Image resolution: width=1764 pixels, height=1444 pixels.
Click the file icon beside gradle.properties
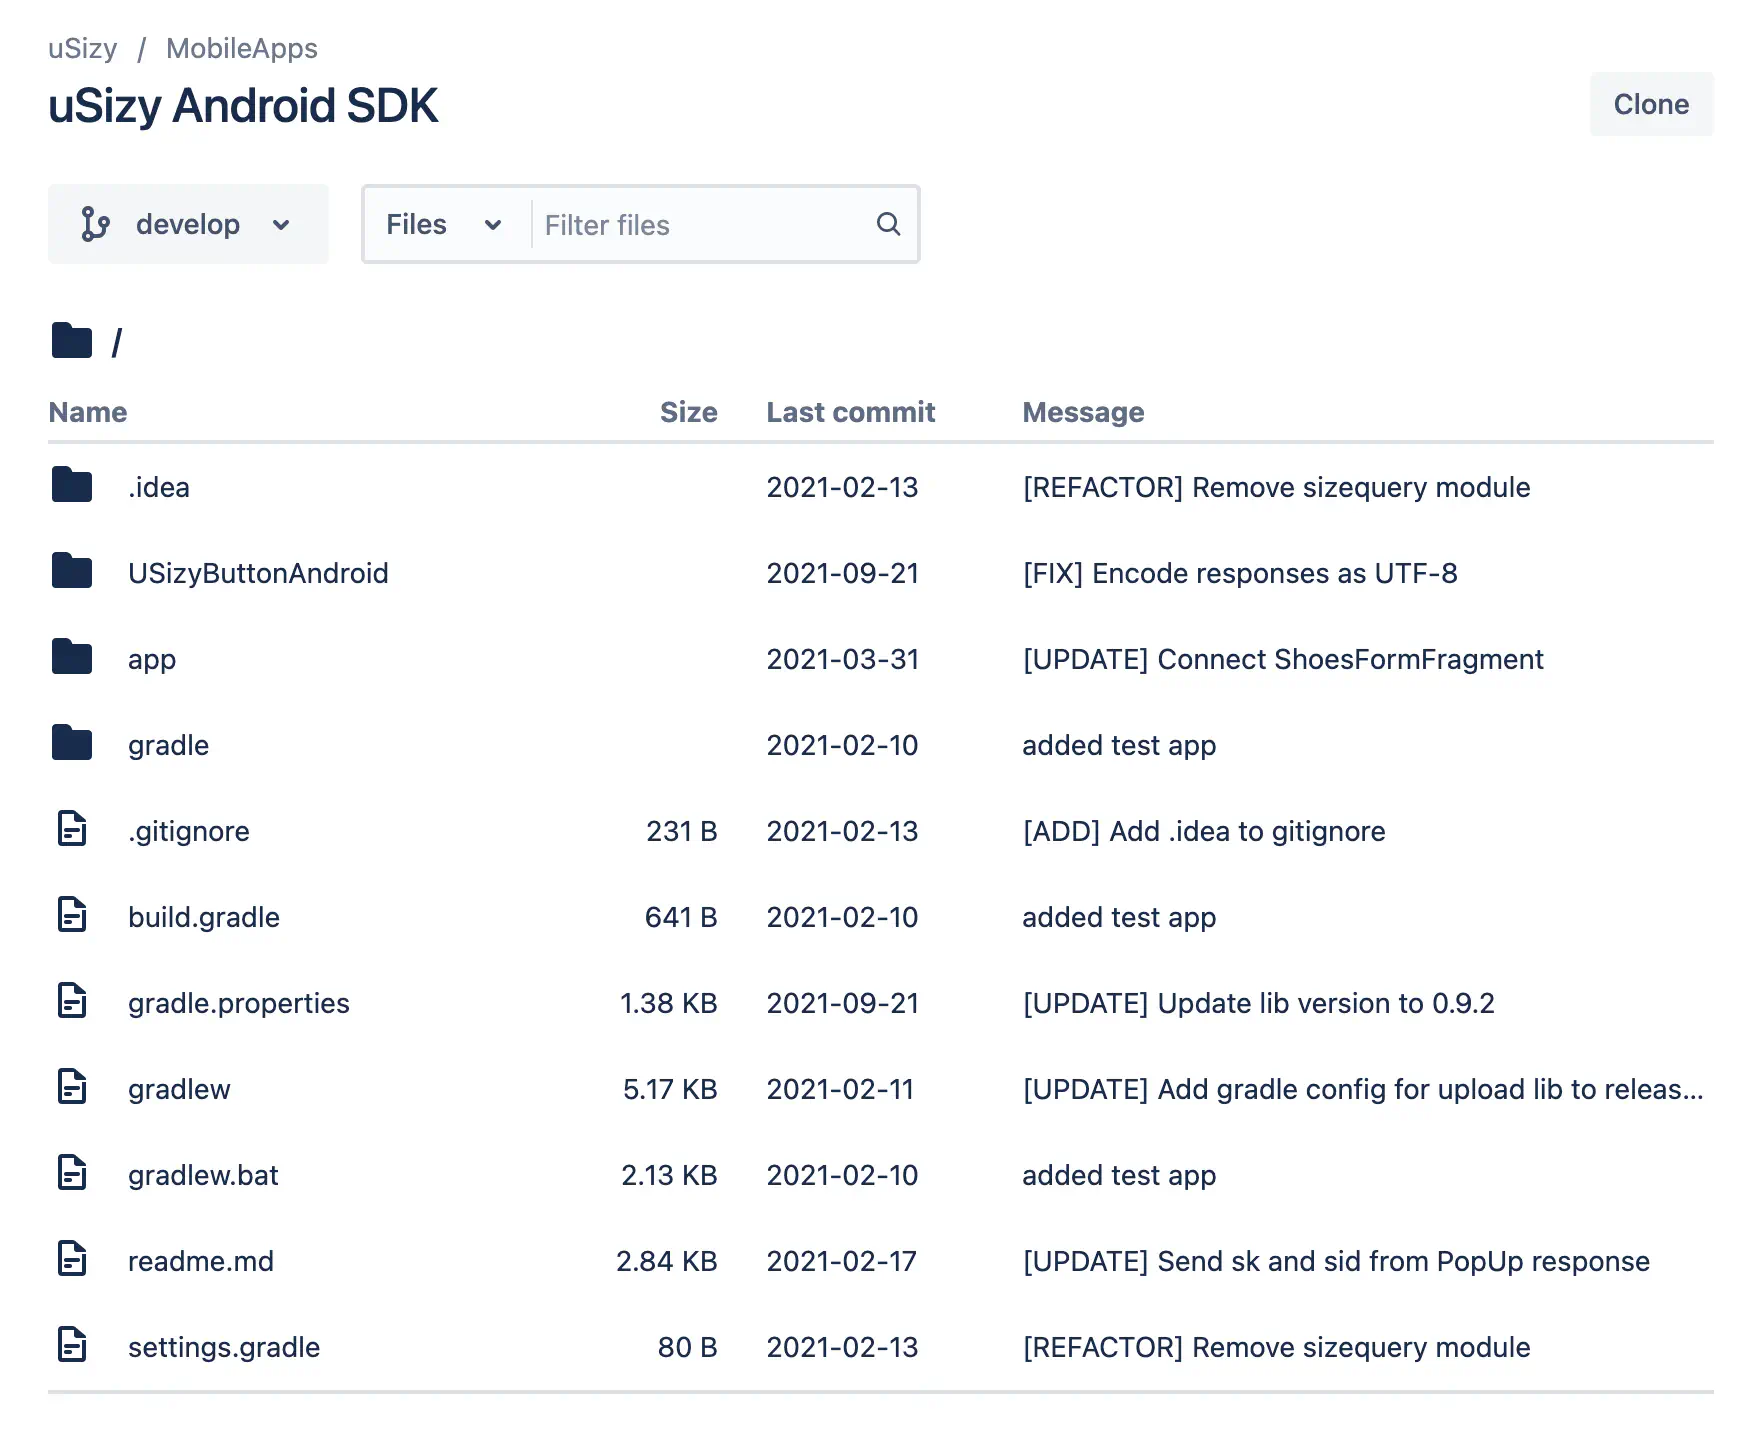point(72,1002)
